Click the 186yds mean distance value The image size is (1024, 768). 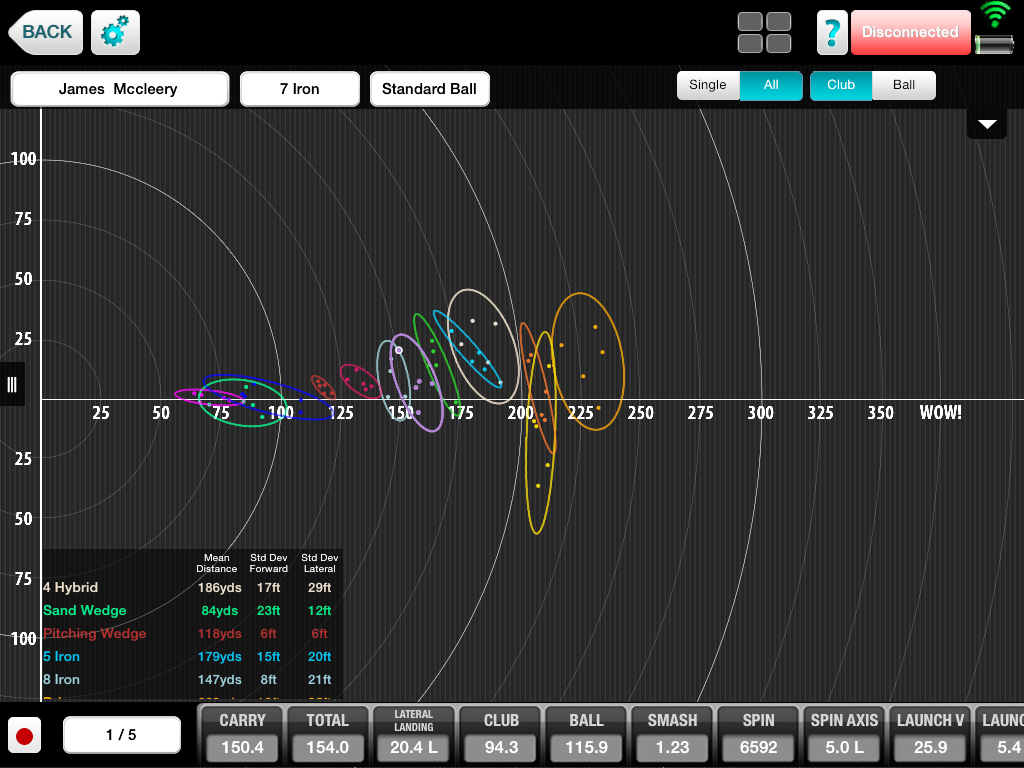tap(219, 588)
